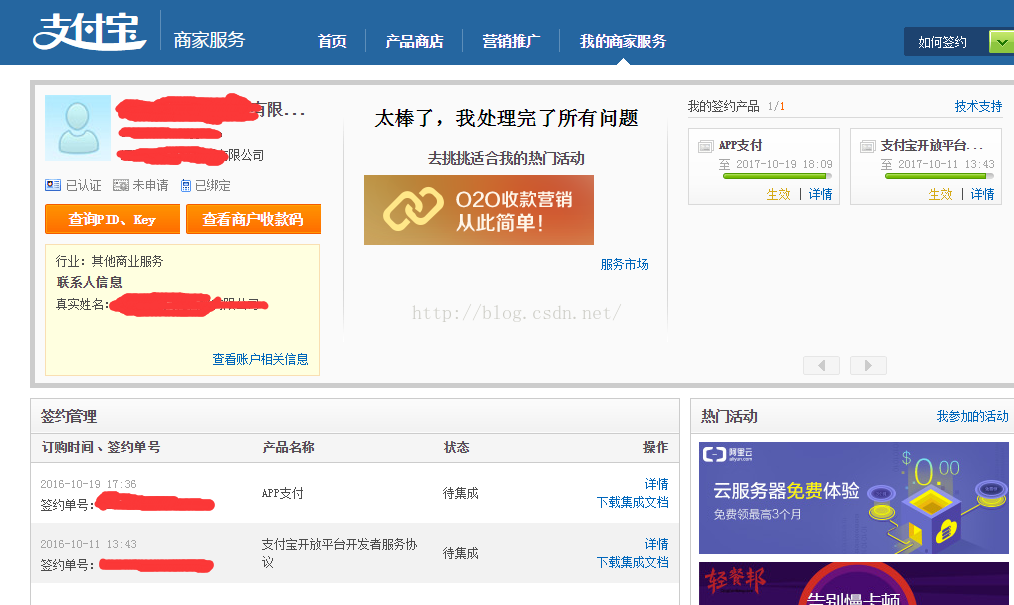Screen dimensions: 1014x605
Task: Click the 轻餐邦 promotional banner
Action: [x=854, y=584]
